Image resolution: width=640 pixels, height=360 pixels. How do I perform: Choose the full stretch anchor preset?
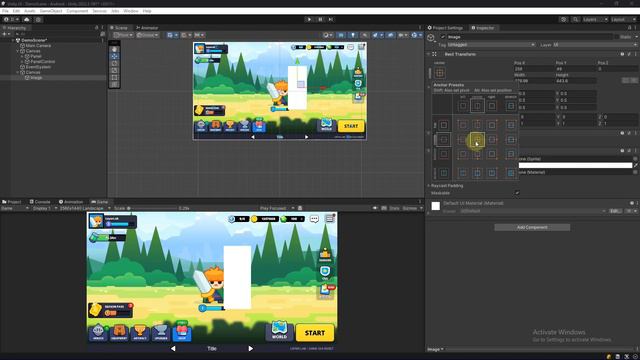pyautogui.click(x=511, y=173)
